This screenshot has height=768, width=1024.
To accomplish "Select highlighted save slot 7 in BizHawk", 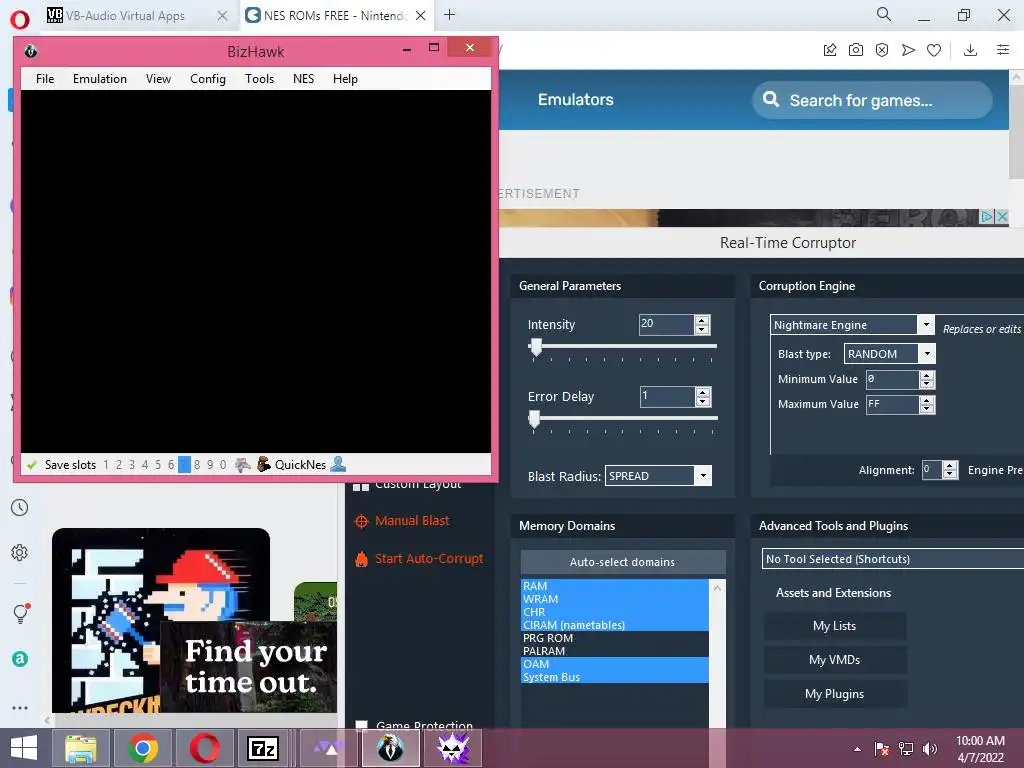I will coord(184,465).
